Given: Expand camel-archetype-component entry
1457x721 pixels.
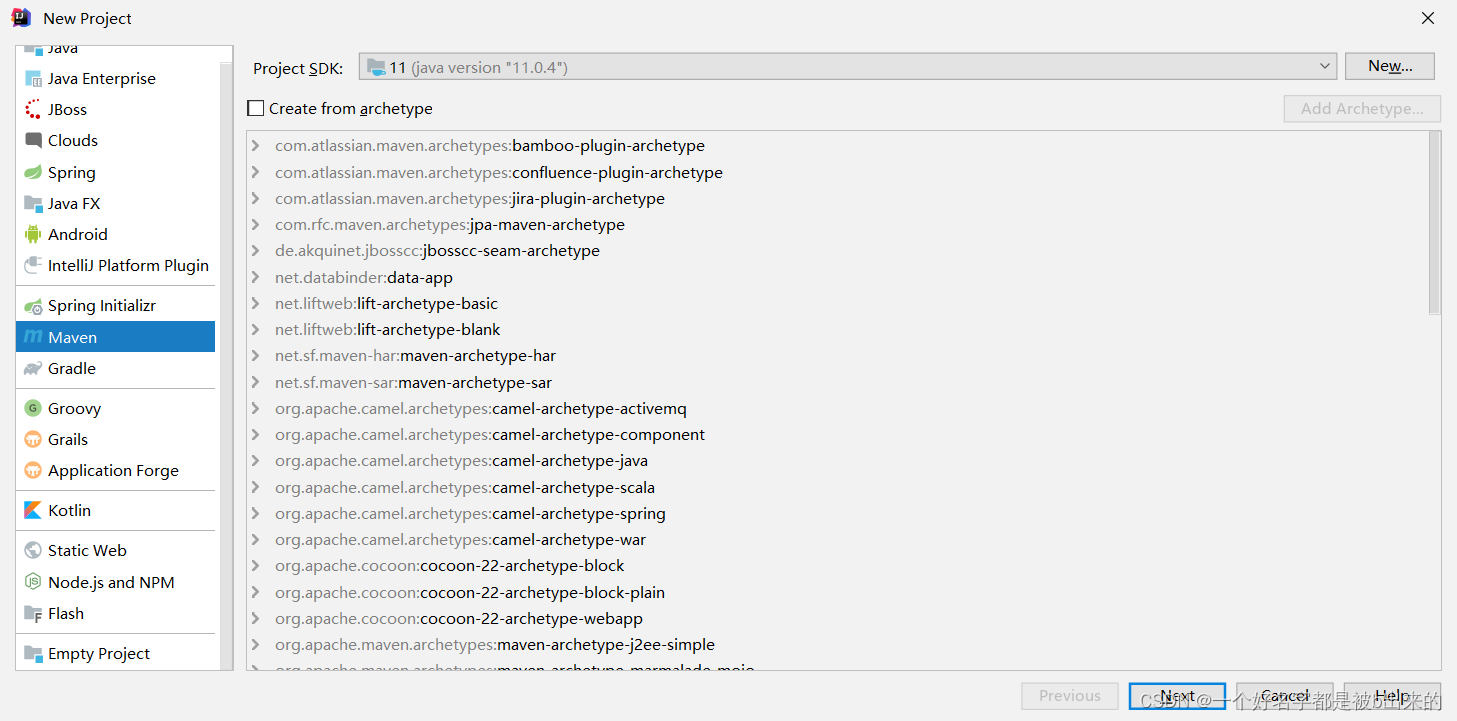Looking at the screenshot, I should (x=256, y=434).
